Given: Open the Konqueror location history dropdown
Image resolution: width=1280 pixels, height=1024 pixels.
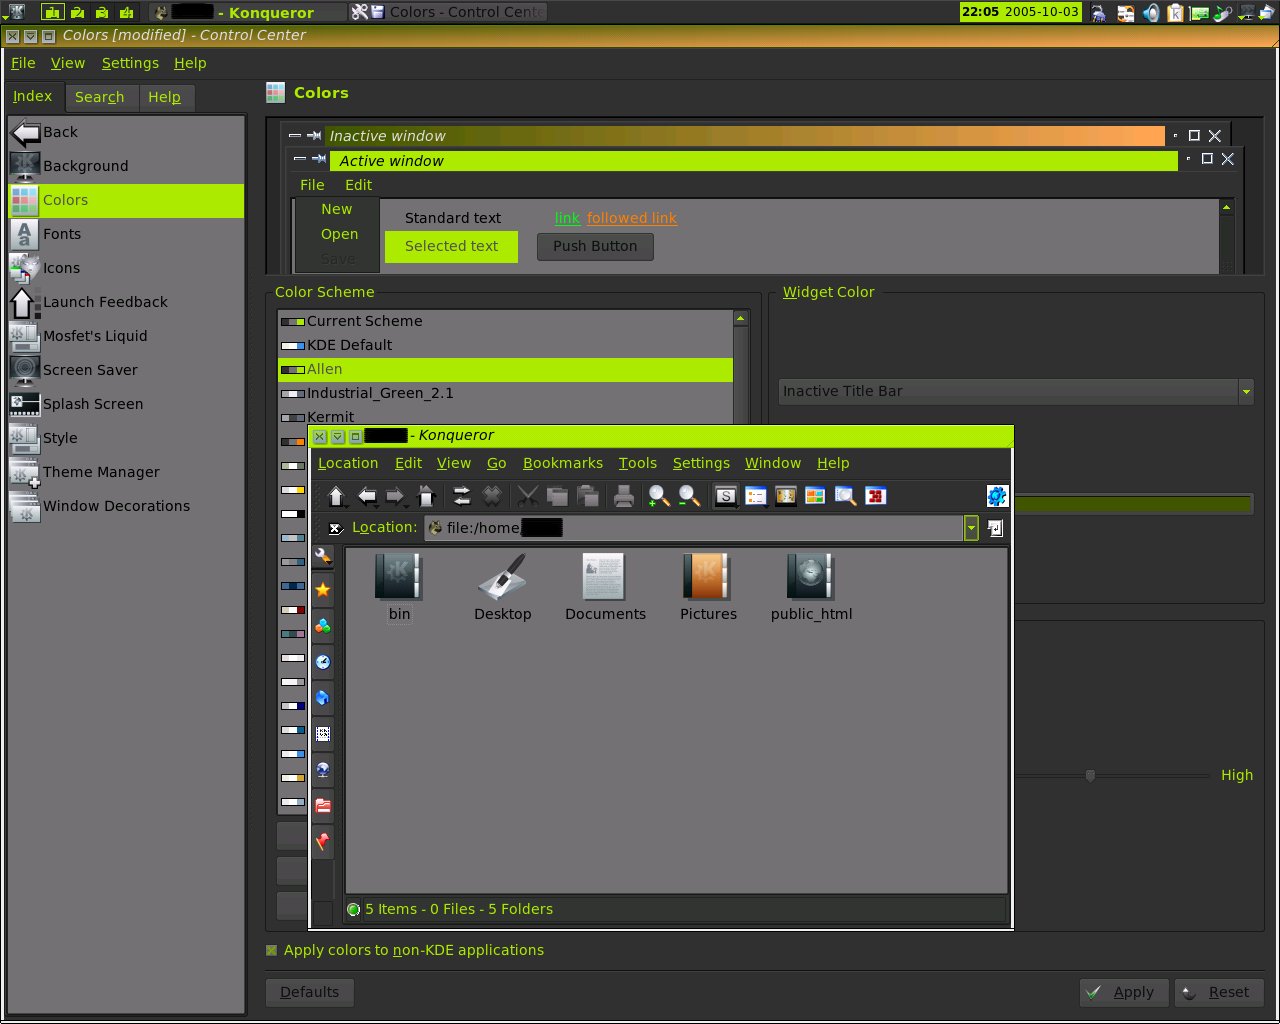Looking at the screenshot, I should click(x=970, y=528).
